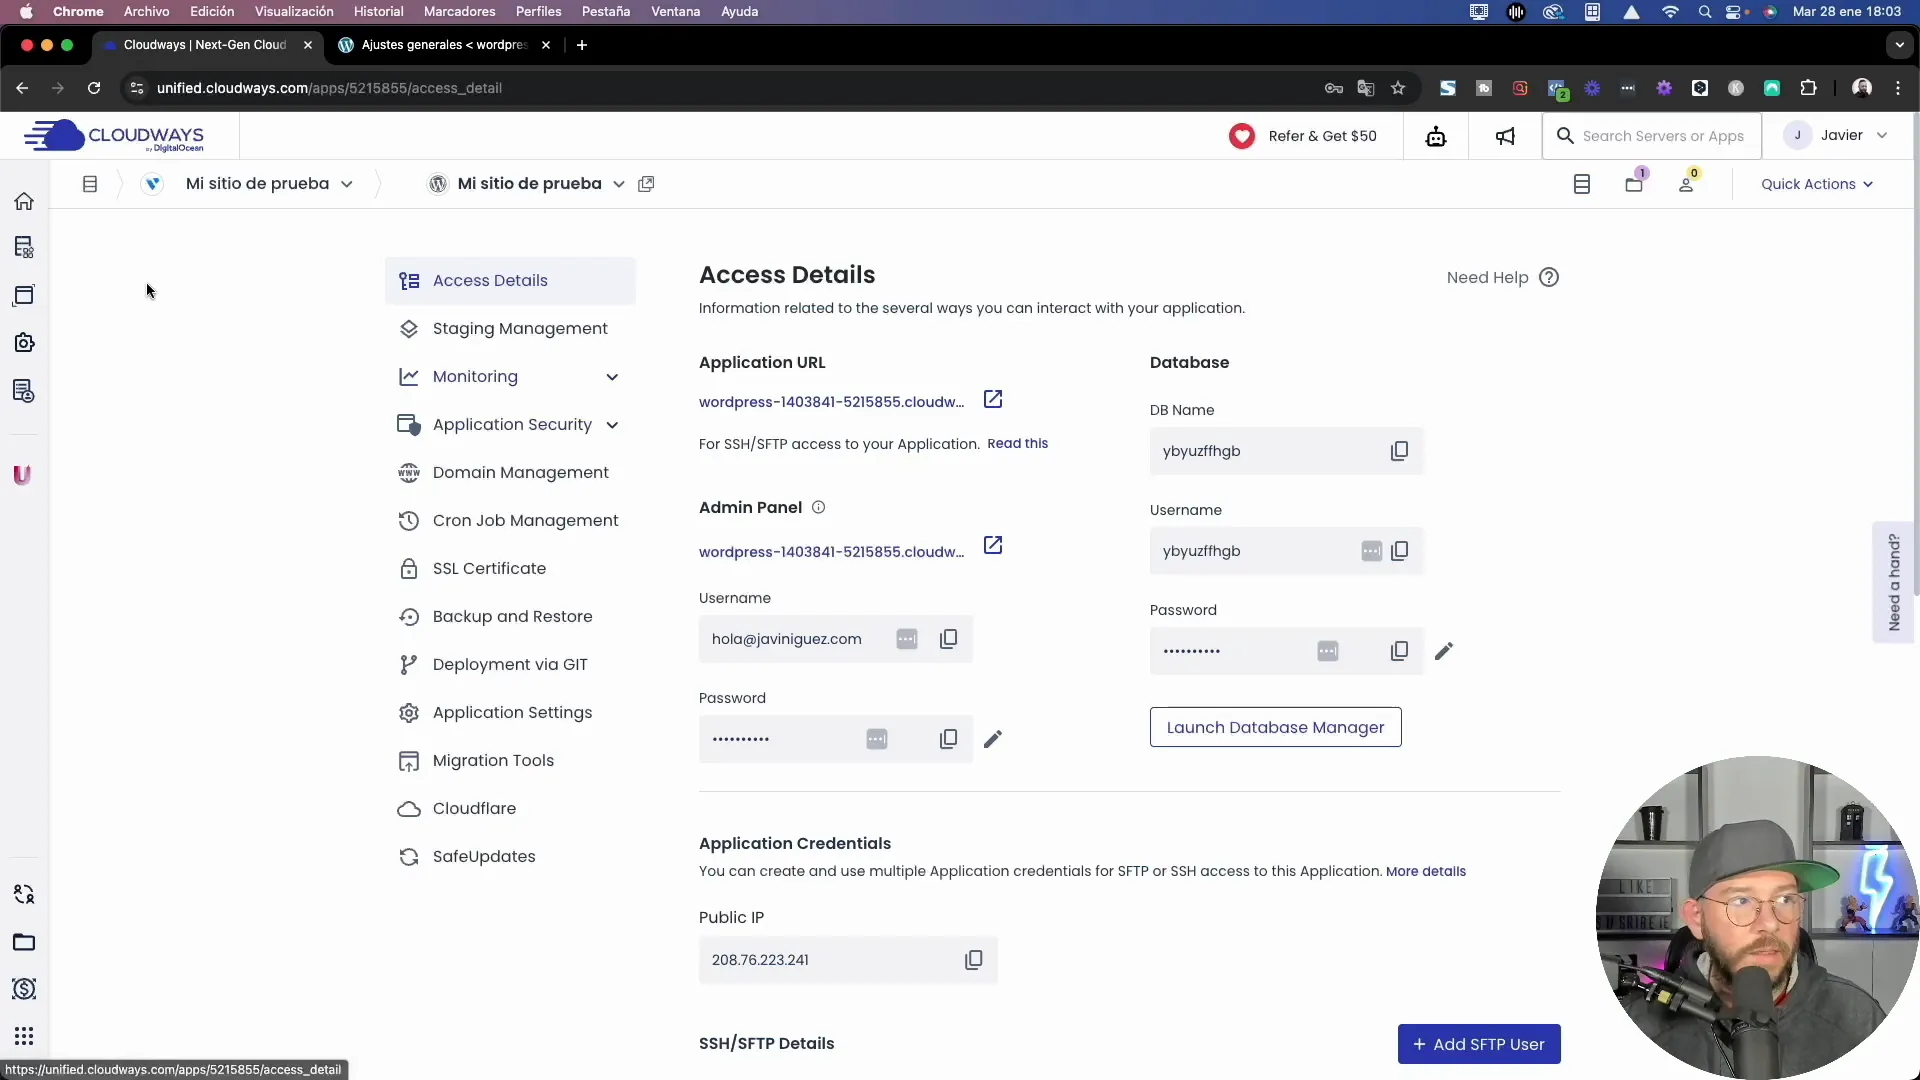The image size is (1920, 1080).
Task: Edit the Admin Panel password with pencil
Action: [992, 739]
